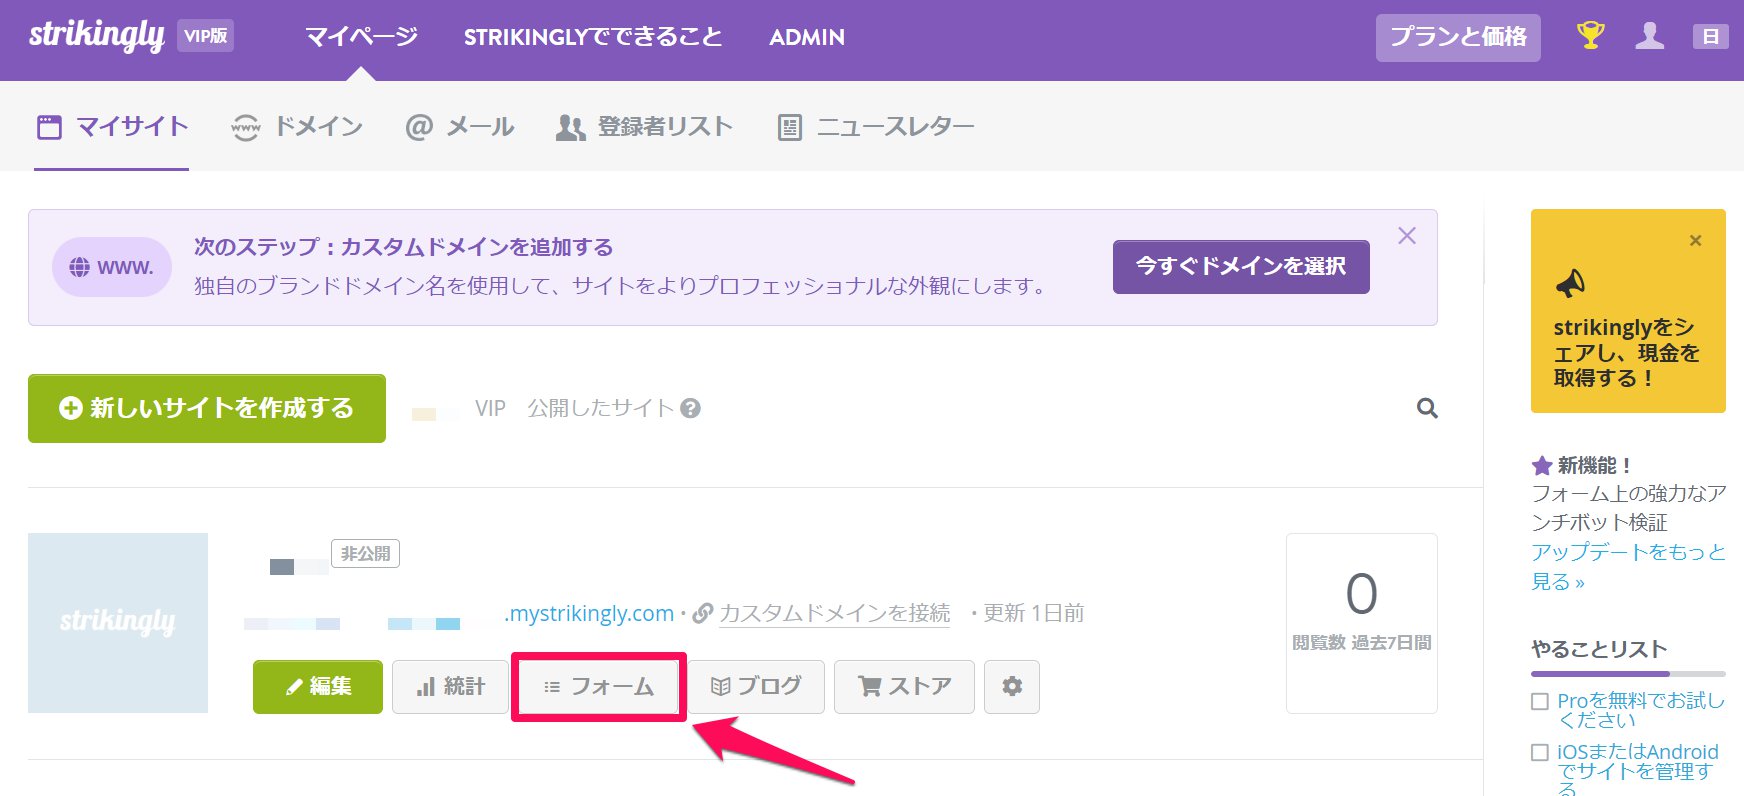Screen dimensions: 1744x796
Task: Open the ブログ button
Action: 756,687
